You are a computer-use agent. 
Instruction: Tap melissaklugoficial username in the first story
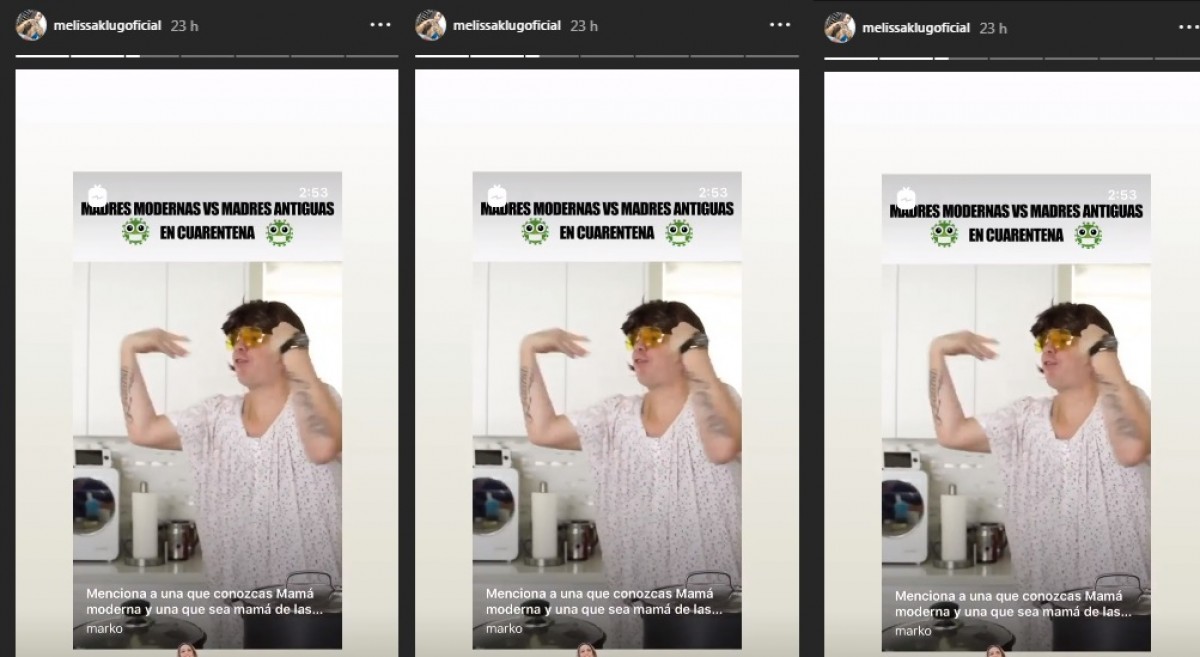coord(107,26)
